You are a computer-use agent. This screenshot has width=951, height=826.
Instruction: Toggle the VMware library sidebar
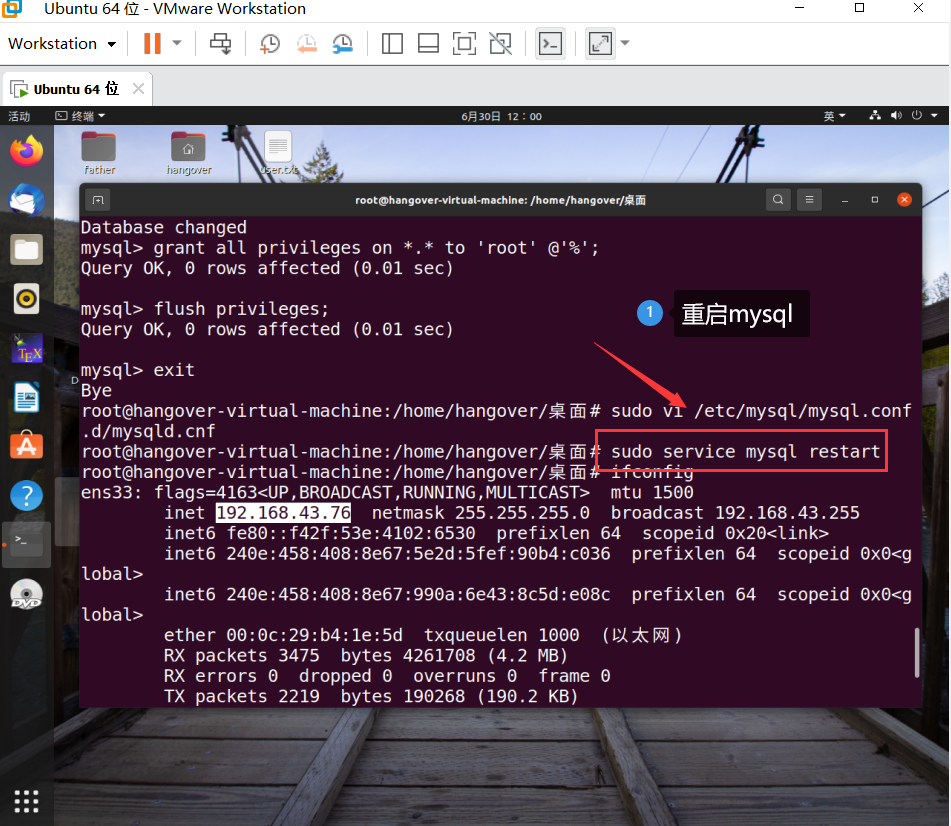pyautogui.click(x=392, y=44)
